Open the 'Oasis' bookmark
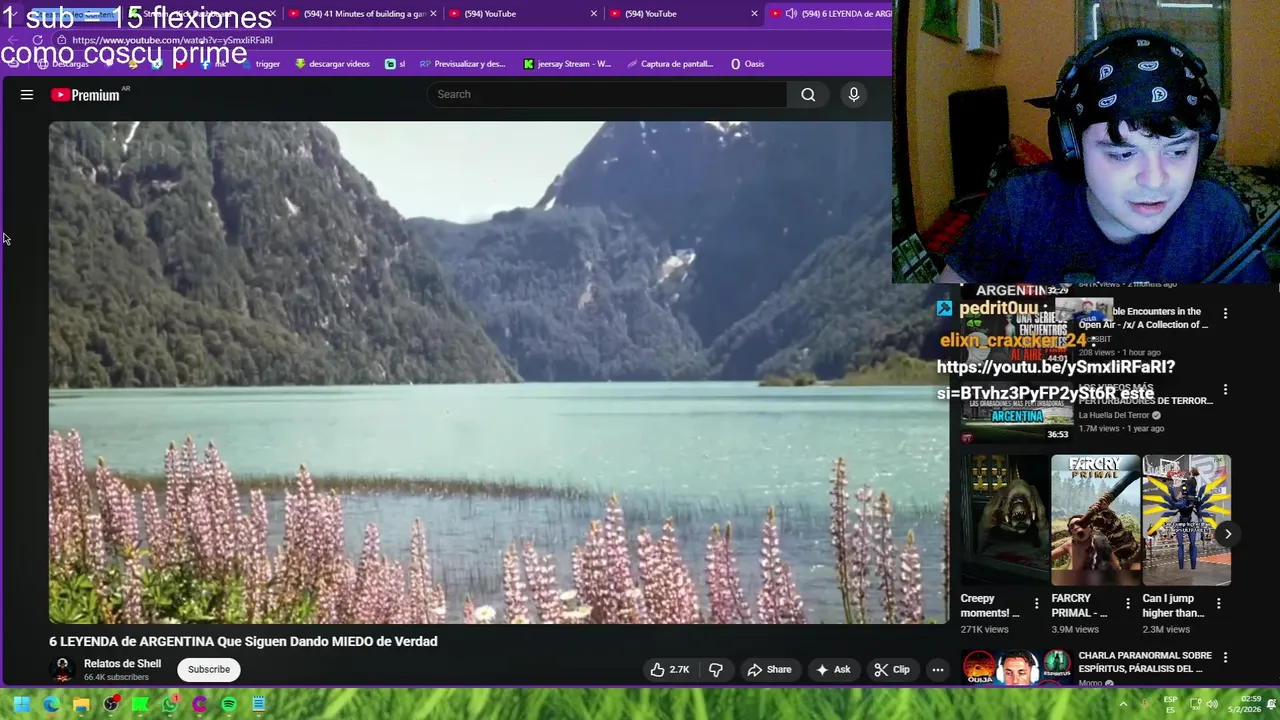This screenshot has height=720, width=1280. pyautogui.click(x=747, y=64)
